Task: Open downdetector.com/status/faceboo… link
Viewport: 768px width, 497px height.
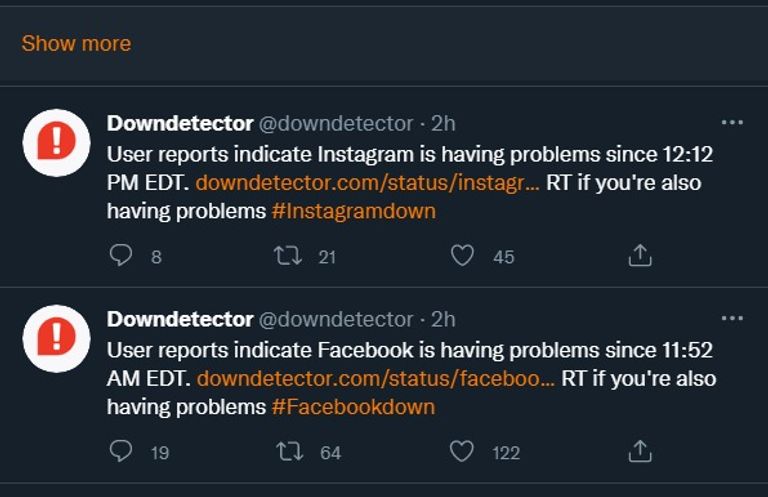Action: 375,379
